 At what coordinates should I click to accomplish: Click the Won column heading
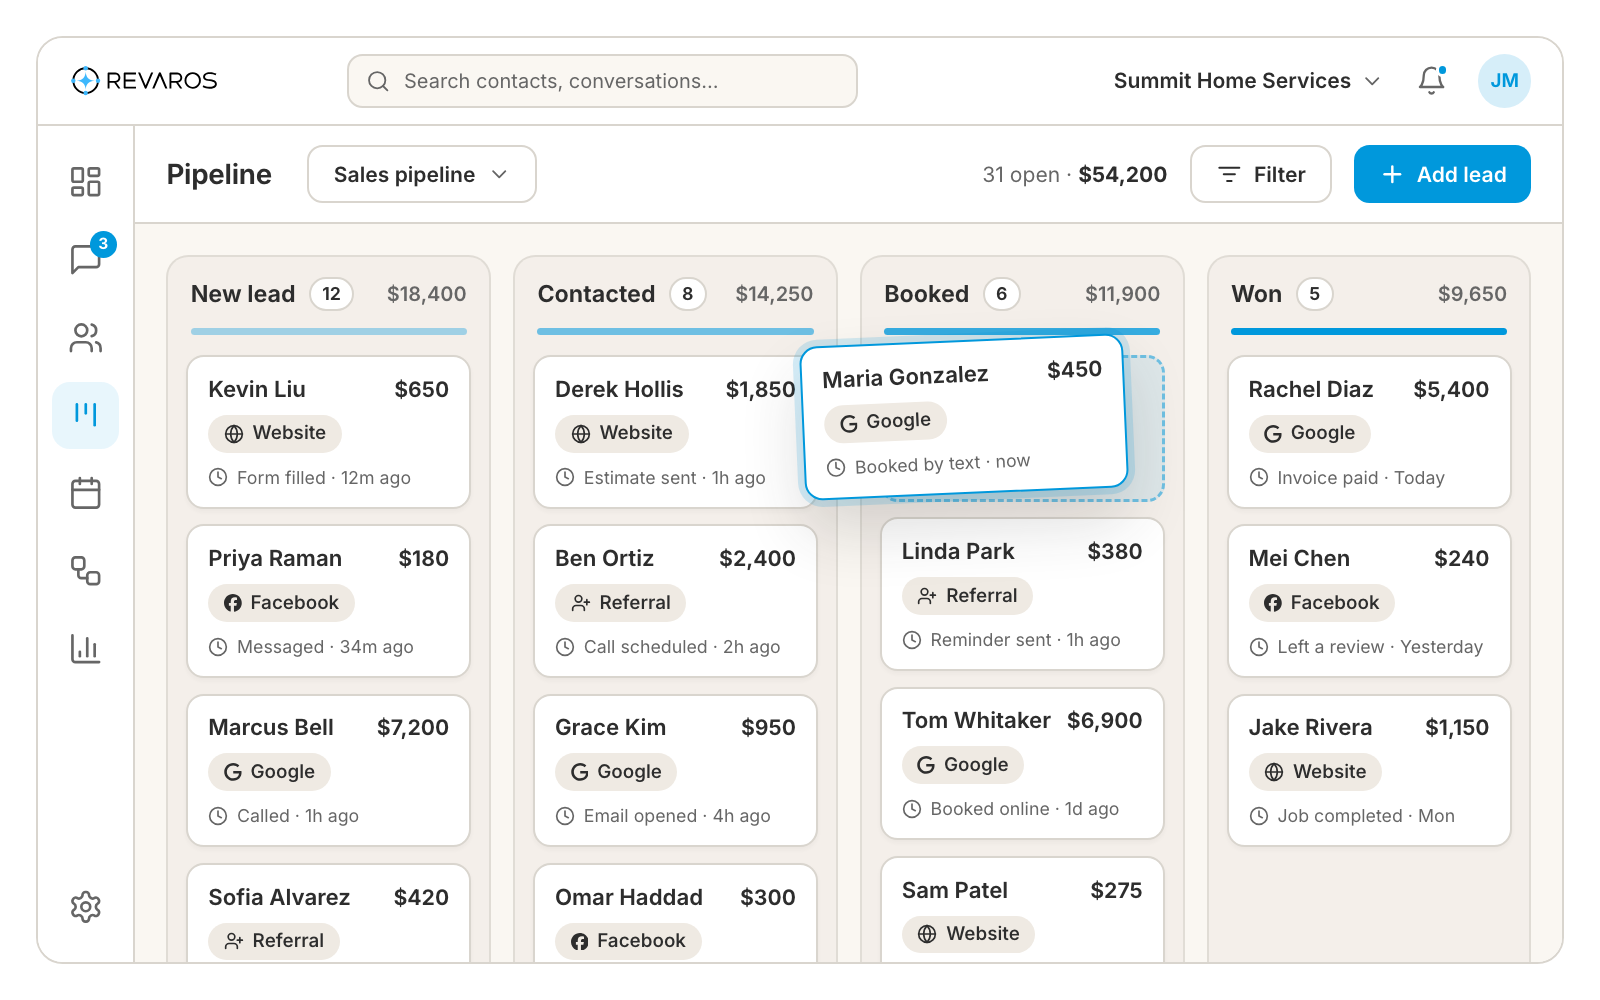[x=1256, y=294]
